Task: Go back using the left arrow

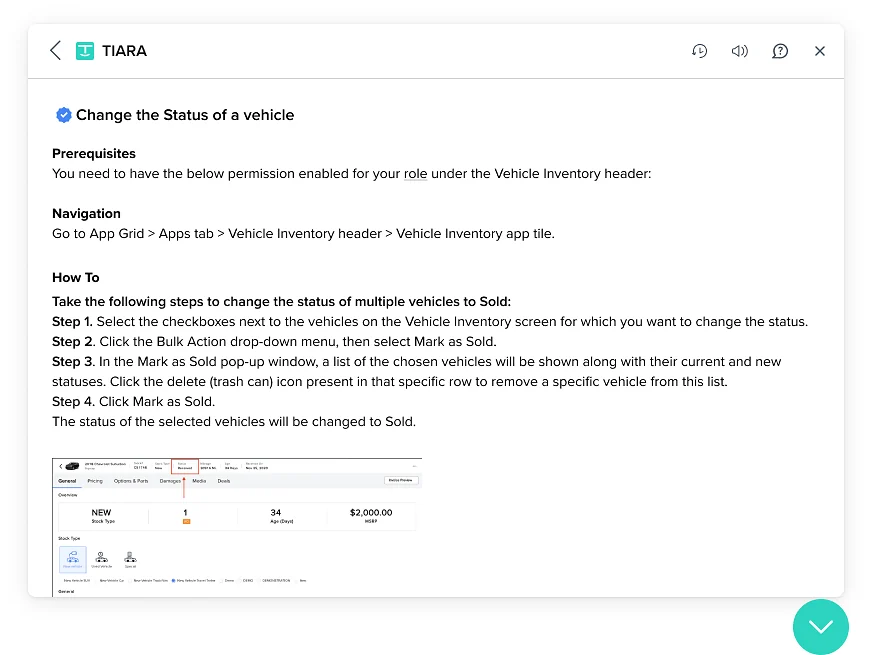Action: click(55, 51)
